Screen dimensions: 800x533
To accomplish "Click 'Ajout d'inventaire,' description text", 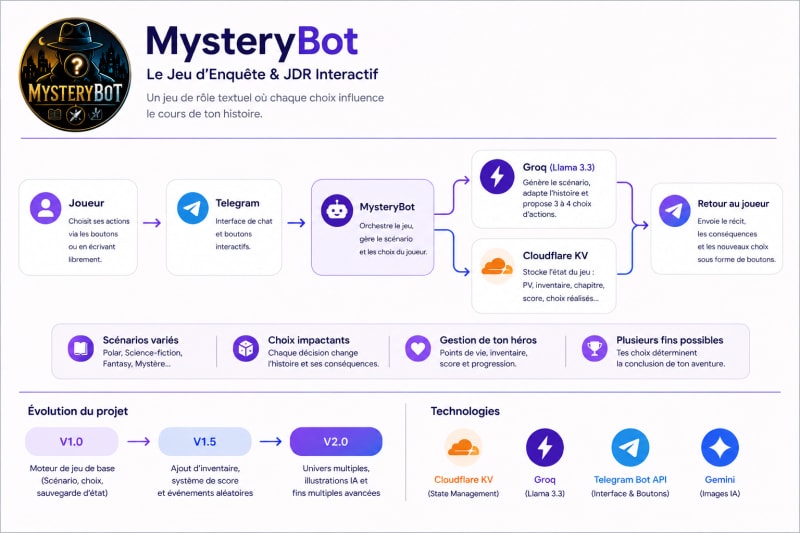I will 205,468.
